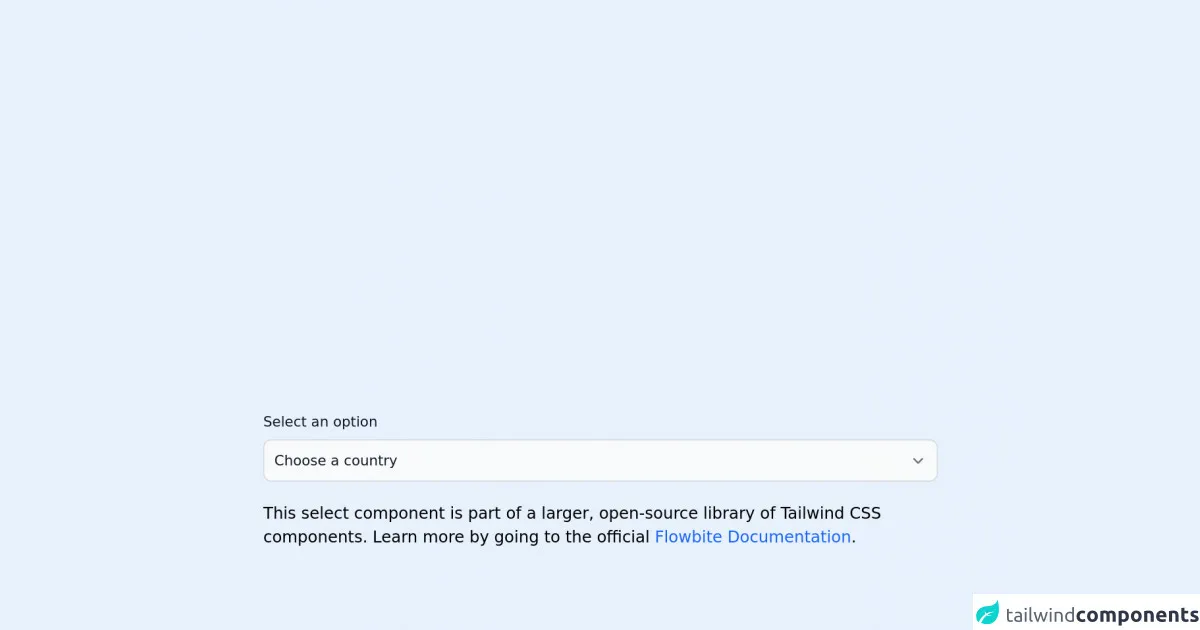Click the chevron arrow in country select

pyautogui.click(x=917, y=461)
